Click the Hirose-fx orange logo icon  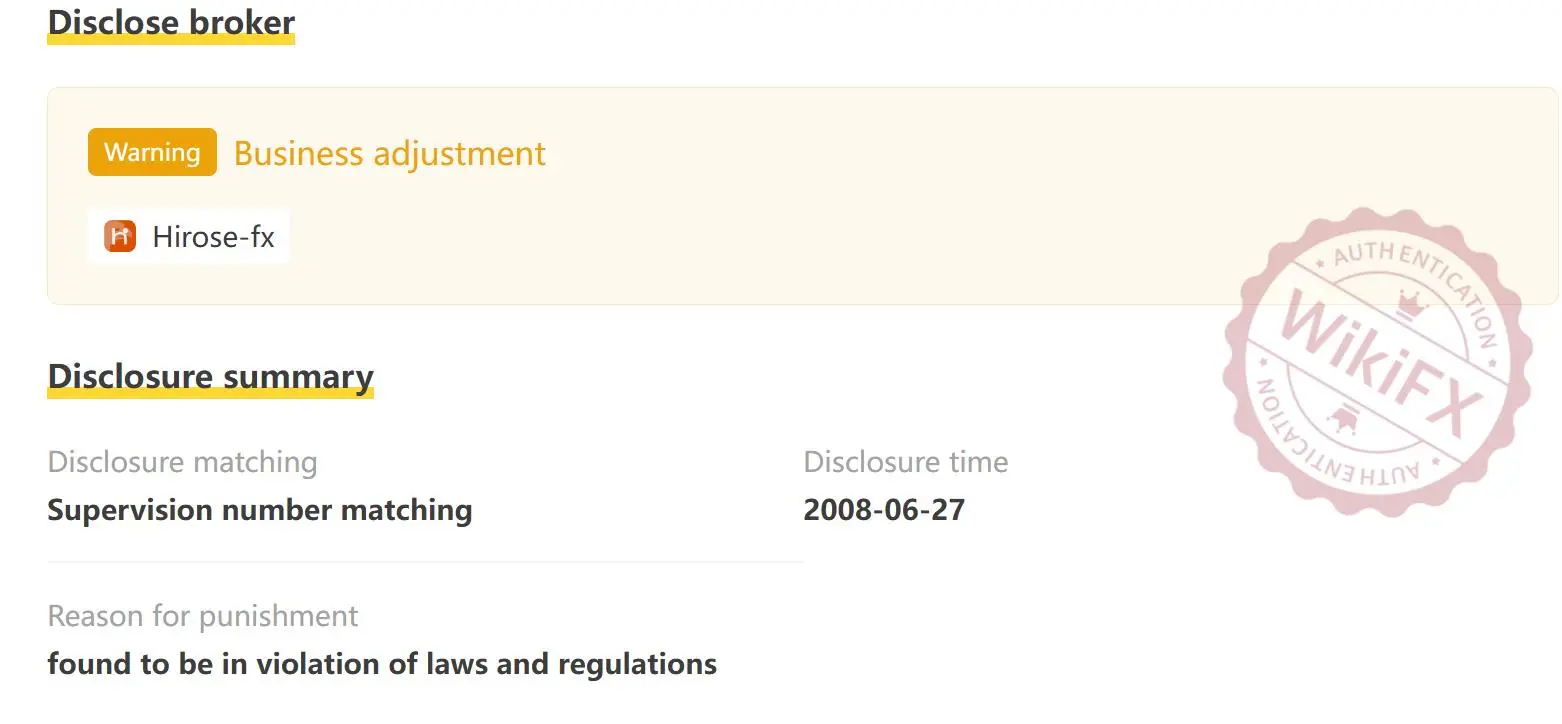click(x=120, y=236)
